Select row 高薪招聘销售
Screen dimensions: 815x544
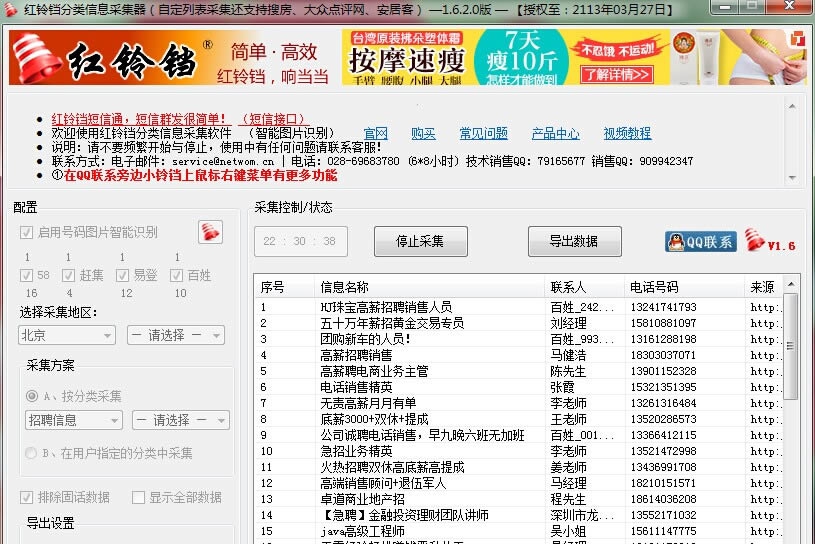[x=518, y=355]
